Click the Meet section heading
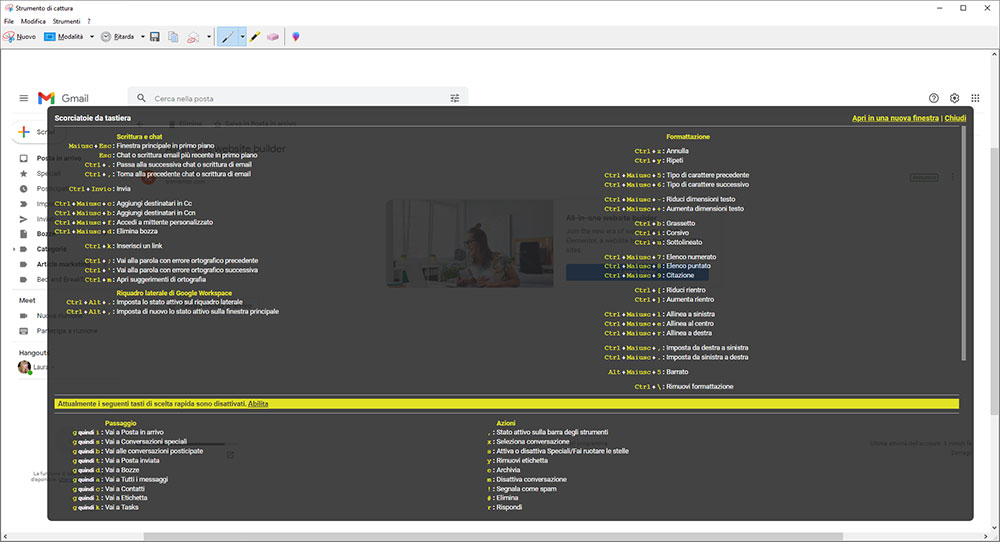The image size is (1000, 542). [x=27, y=300]
